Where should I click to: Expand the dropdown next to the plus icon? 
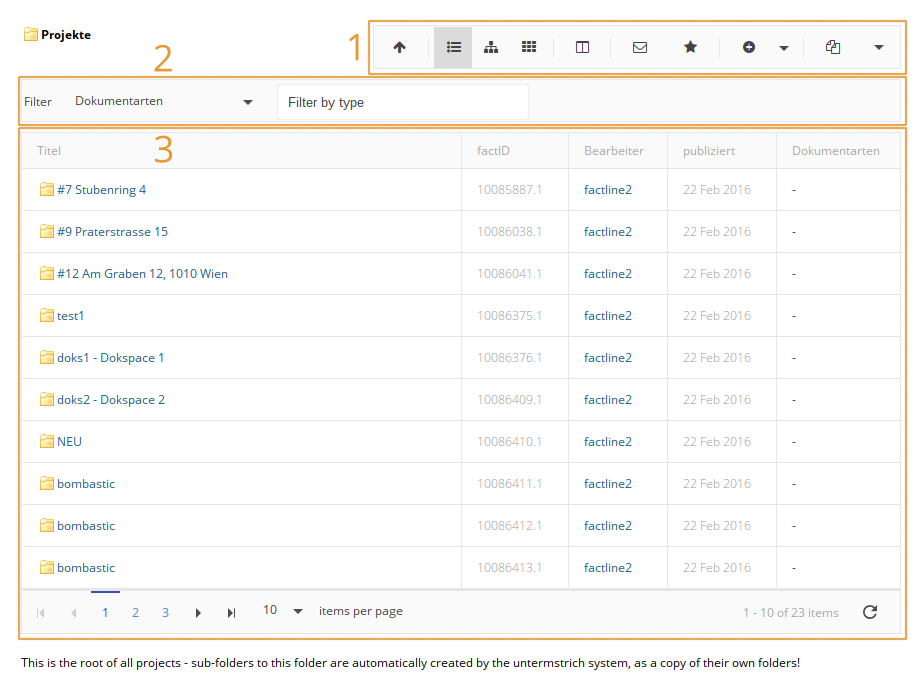pos(783,47)
